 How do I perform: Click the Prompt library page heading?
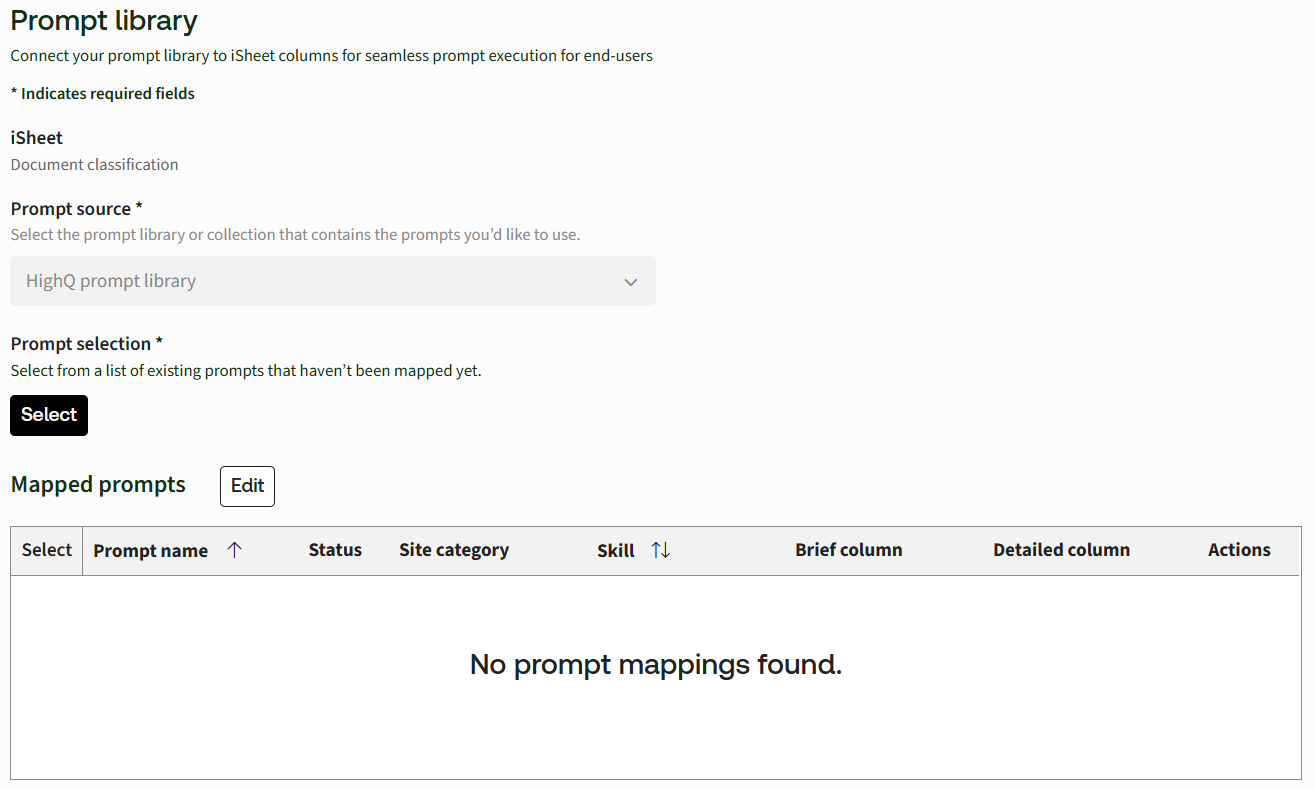(104, 21)
